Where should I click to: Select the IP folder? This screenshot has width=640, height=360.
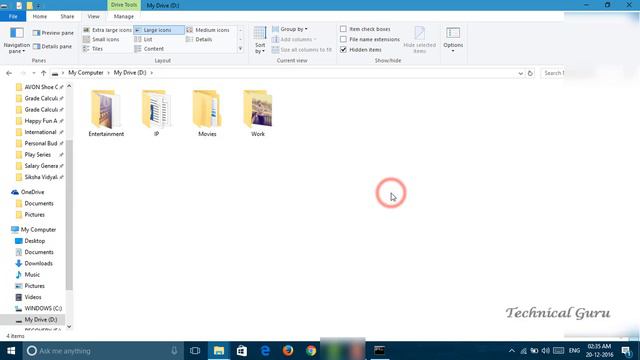point(156,113)
